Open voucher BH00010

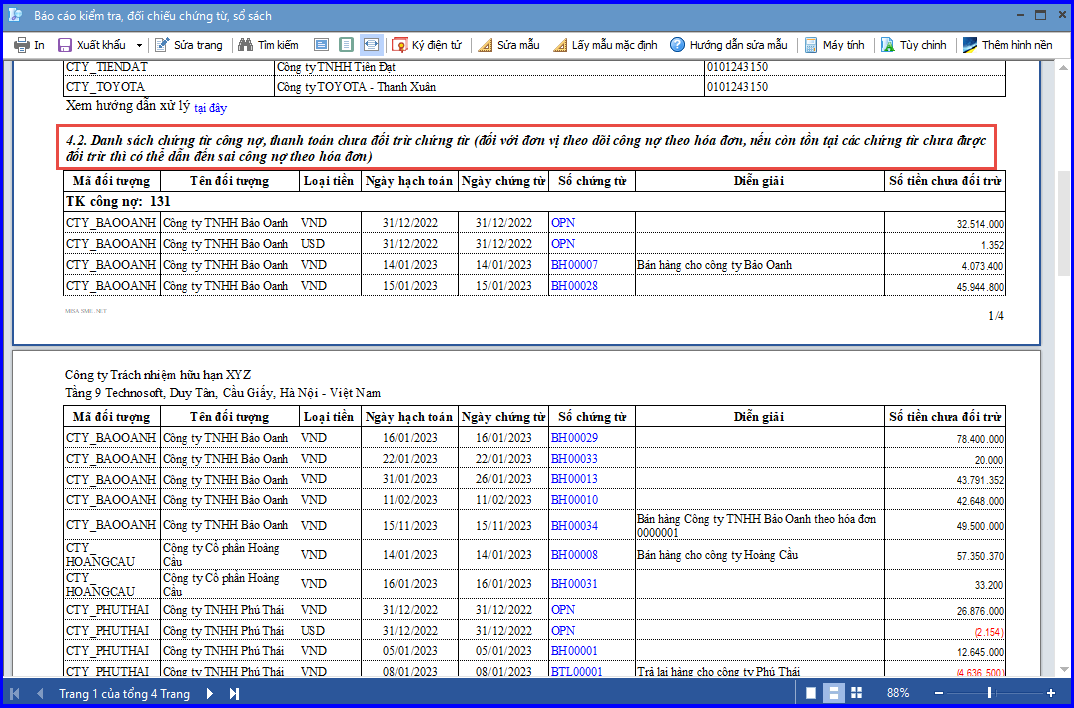(x=574, y=500)
